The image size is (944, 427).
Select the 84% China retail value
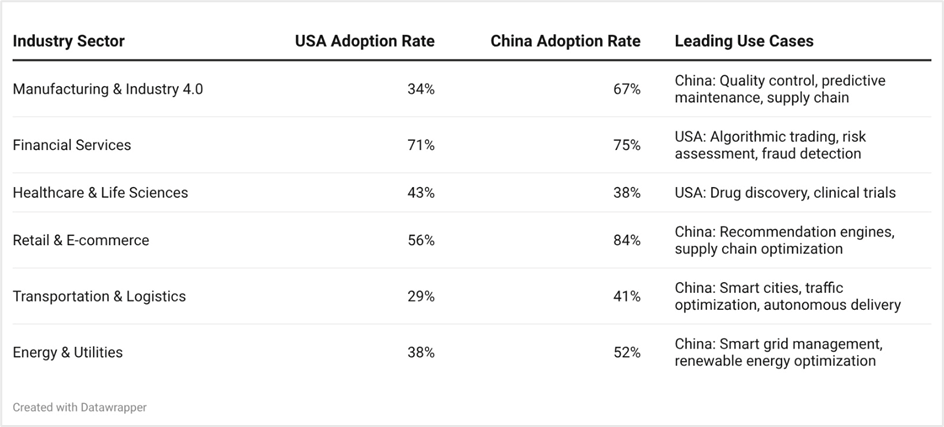627,240
